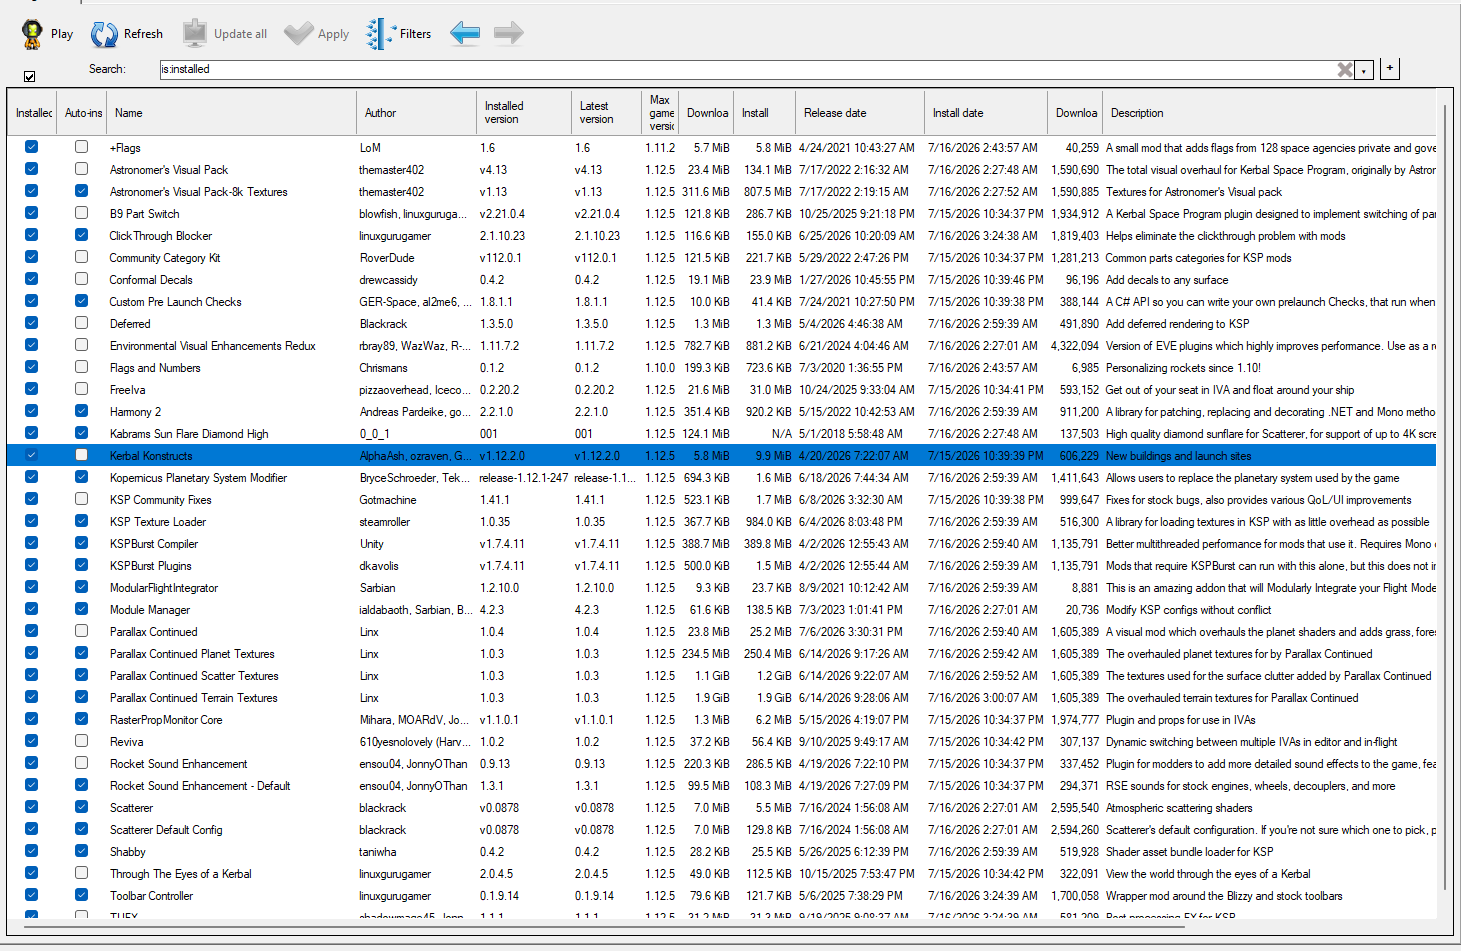The height and width of the screenshot is (951, 1461).
Task: Select the KSP Community Fixes mod
Action: tap(160, 500)
